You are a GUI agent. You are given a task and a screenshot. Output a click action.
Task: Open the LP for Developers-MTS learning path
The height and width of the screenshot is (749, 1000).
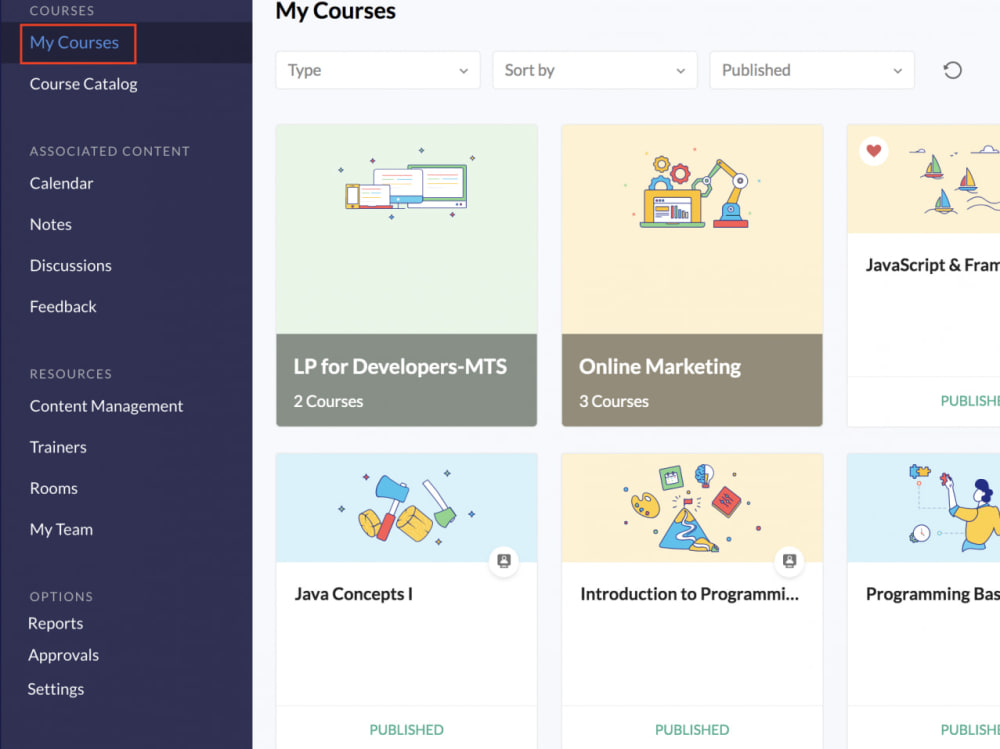406,275
